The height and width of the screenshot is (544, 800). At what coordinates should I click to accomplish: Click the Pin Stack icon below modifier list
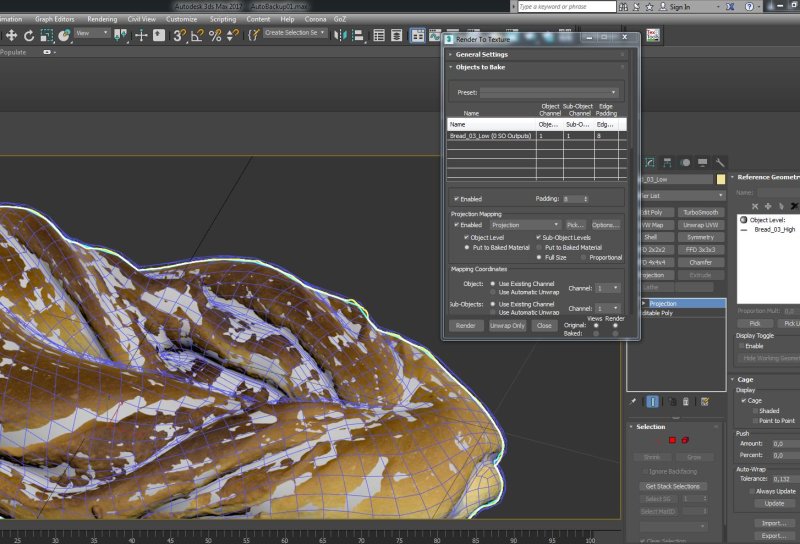click(x=633, y=401)
